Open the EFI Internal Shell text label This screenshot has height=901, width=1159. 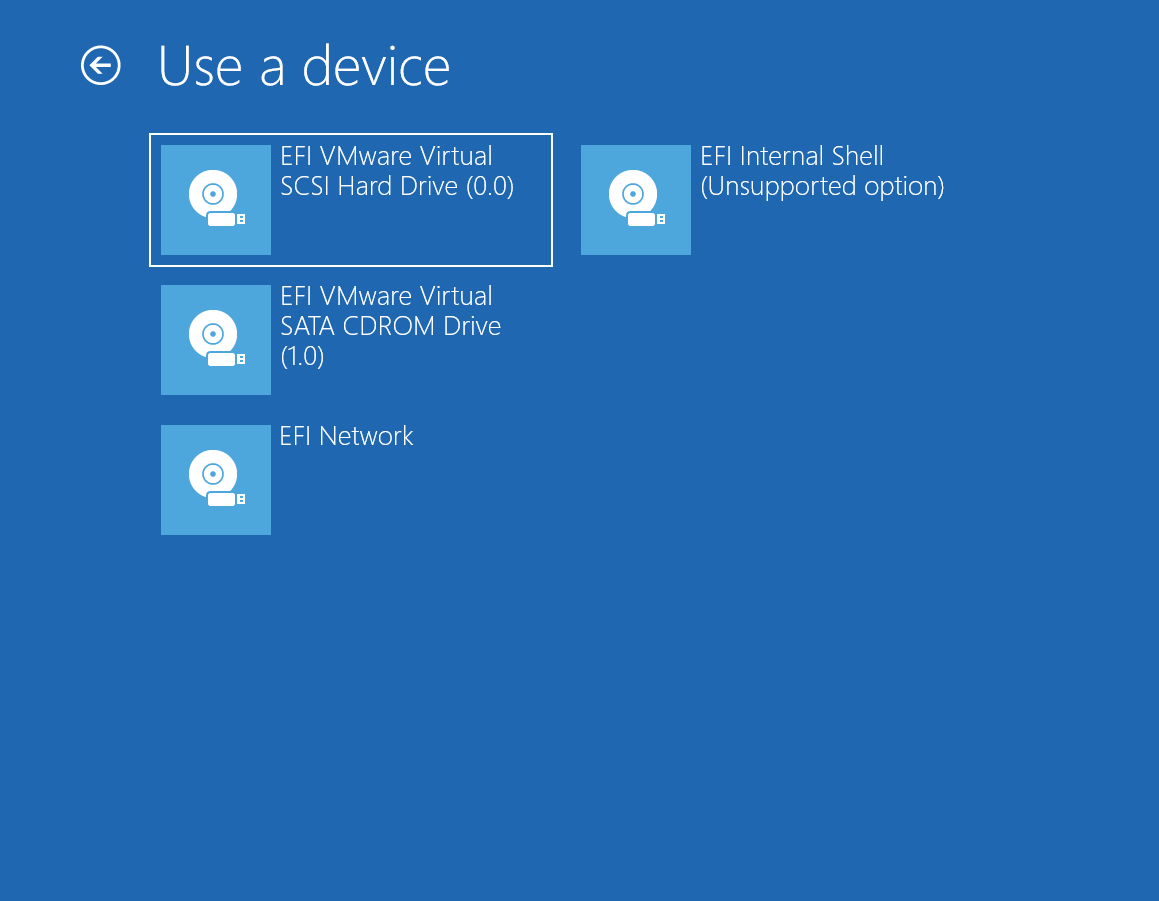tap(822, 171)
